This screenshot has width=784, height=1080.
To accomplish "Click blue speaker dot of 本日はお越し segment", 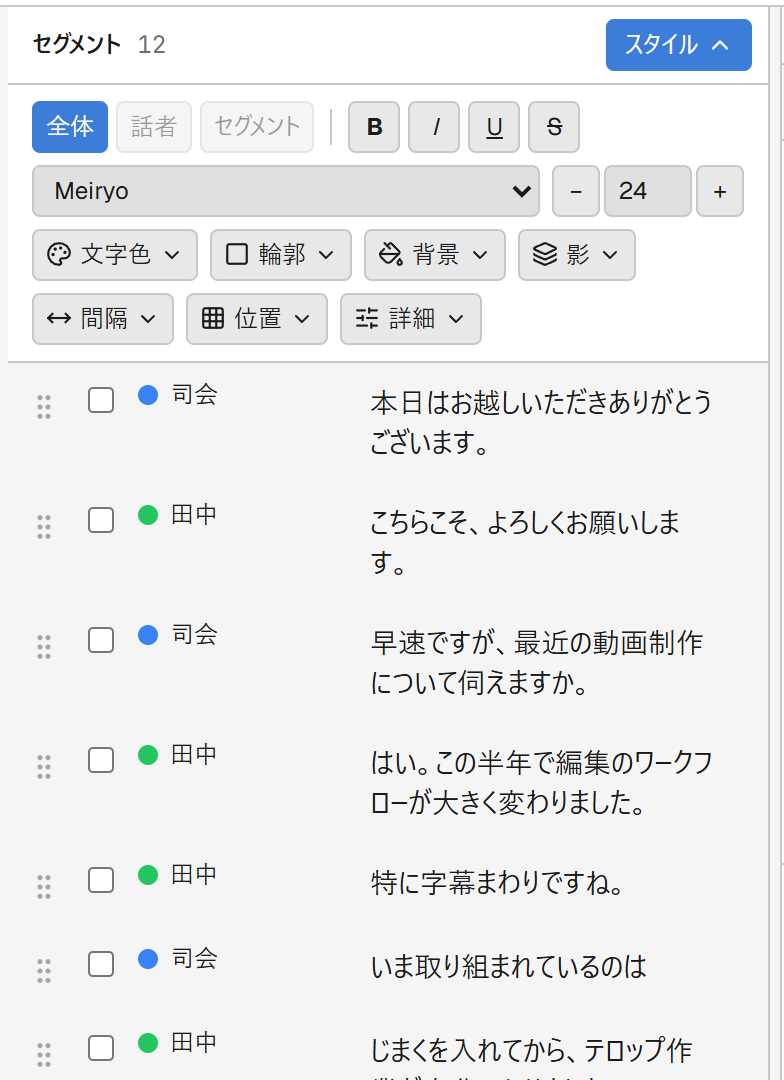I will (148, 395).
